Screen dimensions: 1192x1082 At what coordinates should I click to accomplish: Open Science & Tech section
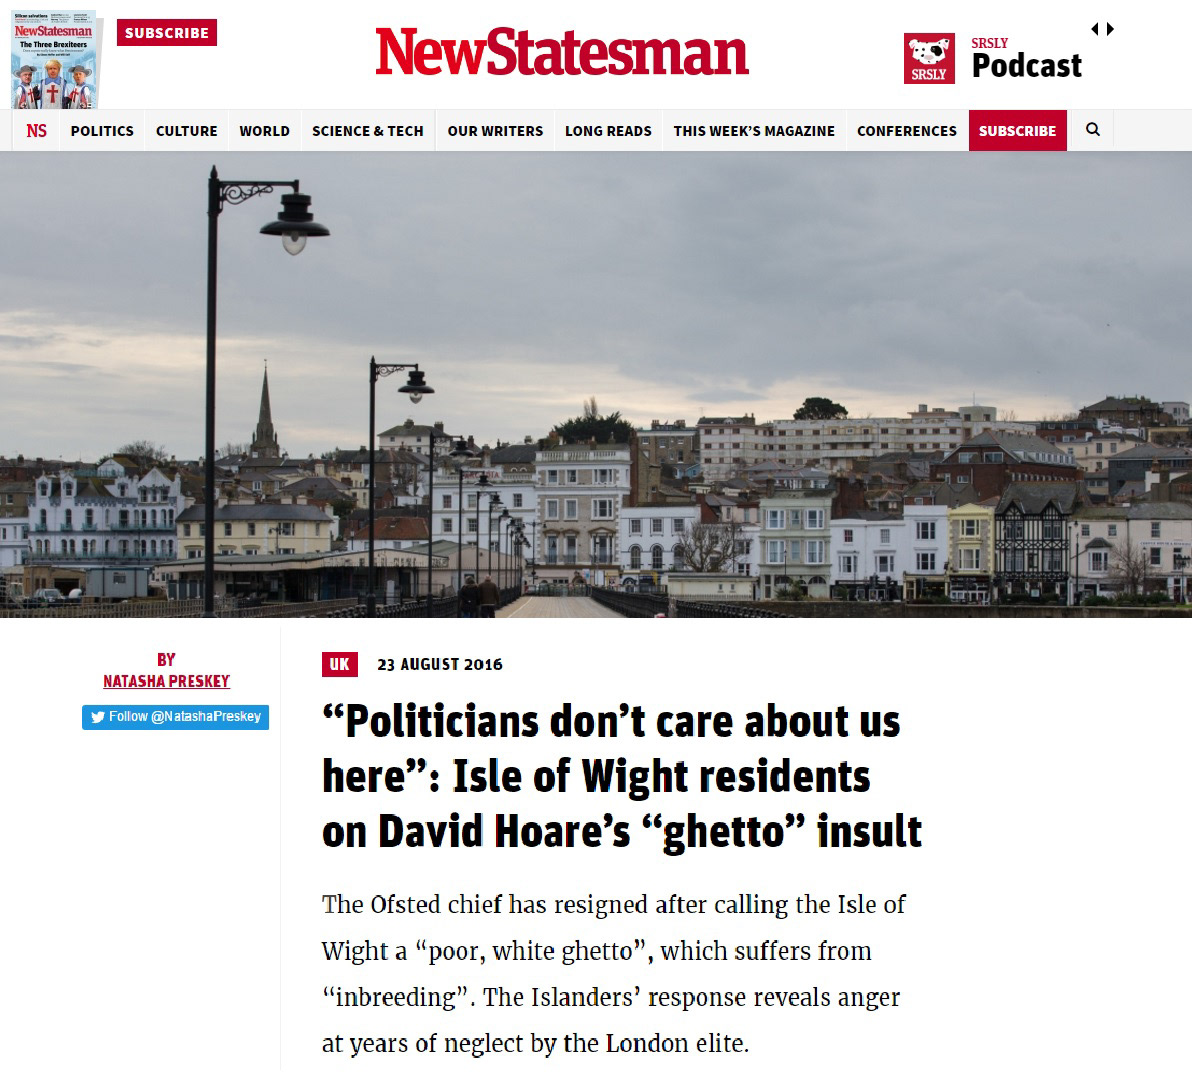point(368,131)
